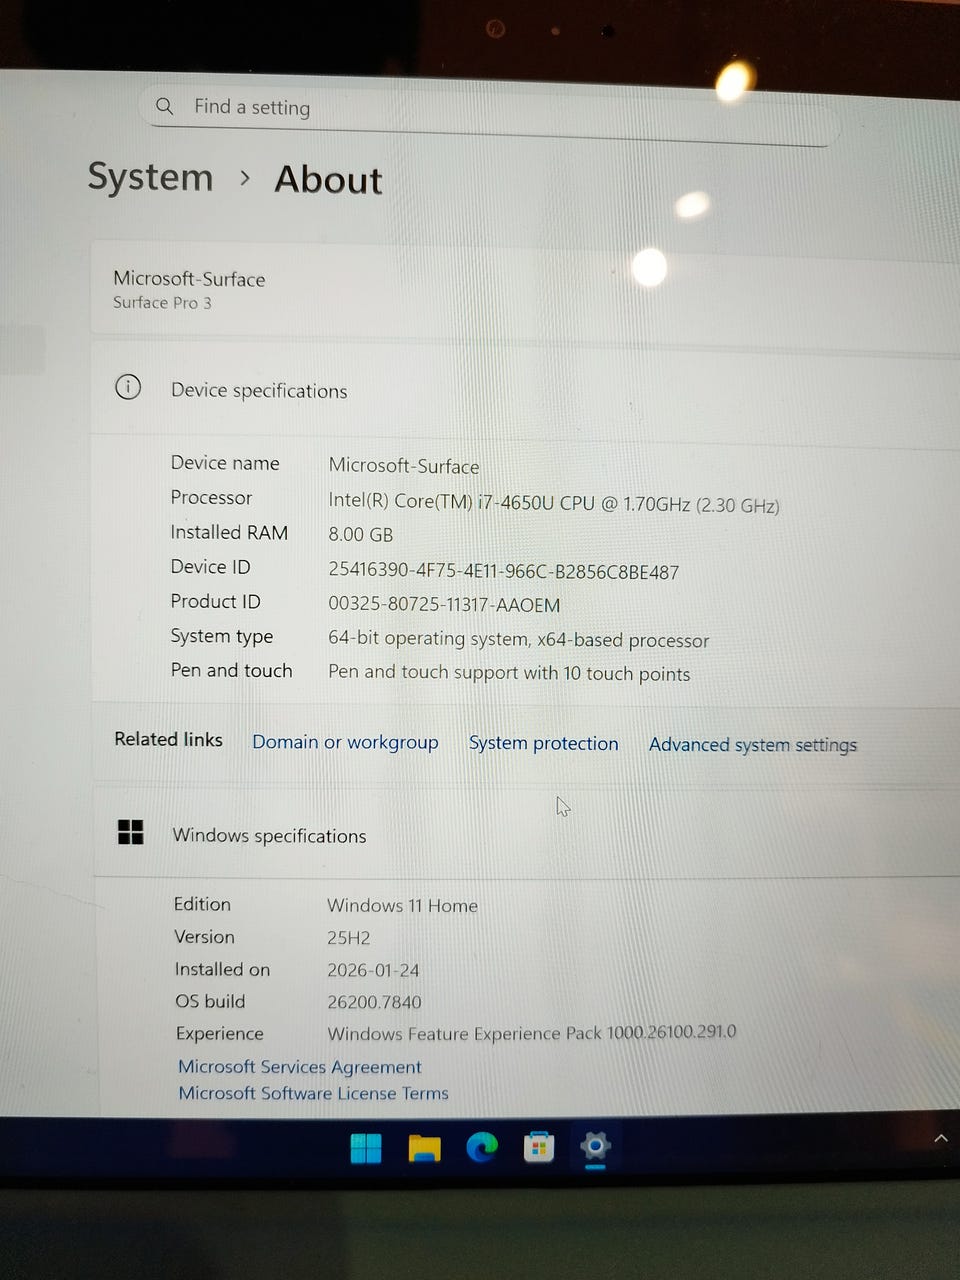Open the System protection link
Screen dimensions: 960x1280
[544, 743]
